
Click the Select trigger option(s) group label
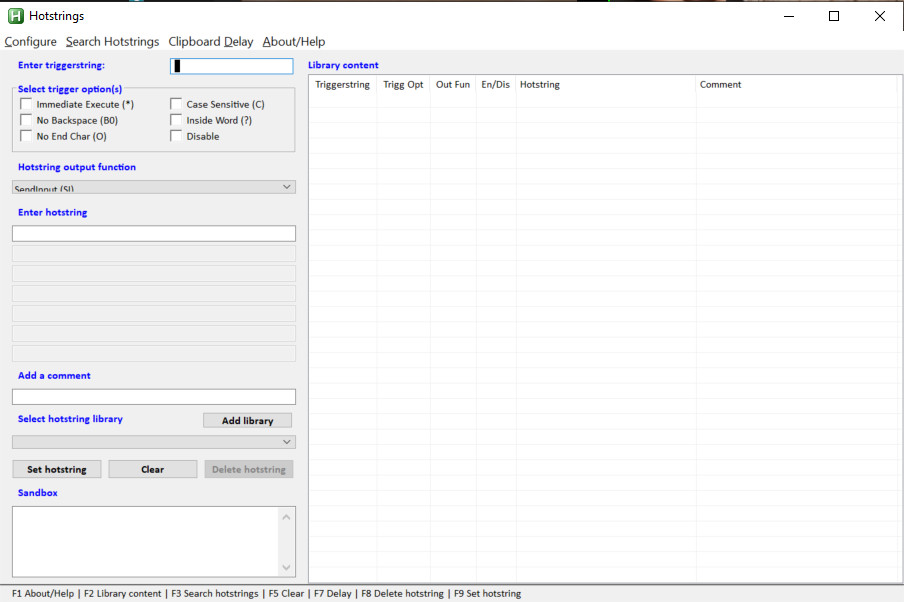[x=70, y=89]
